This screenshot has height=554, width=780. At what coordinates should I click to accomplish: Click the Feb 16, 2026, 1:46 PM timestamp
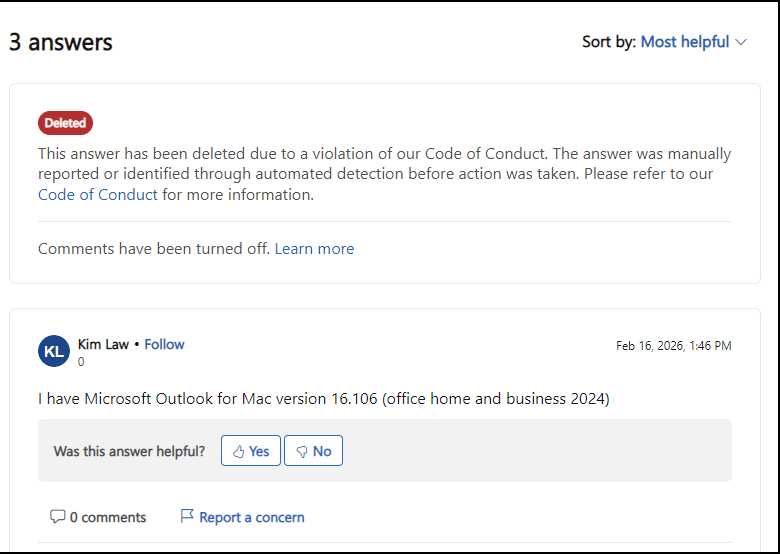pyautogui.click(x=674, y=346)
